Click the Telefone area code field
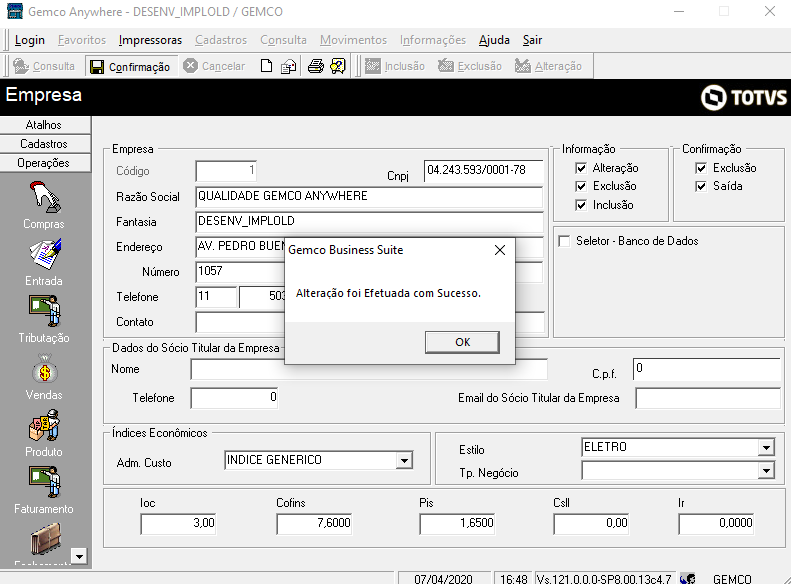Screen dimensions: 791x584 tap(216, 297)
